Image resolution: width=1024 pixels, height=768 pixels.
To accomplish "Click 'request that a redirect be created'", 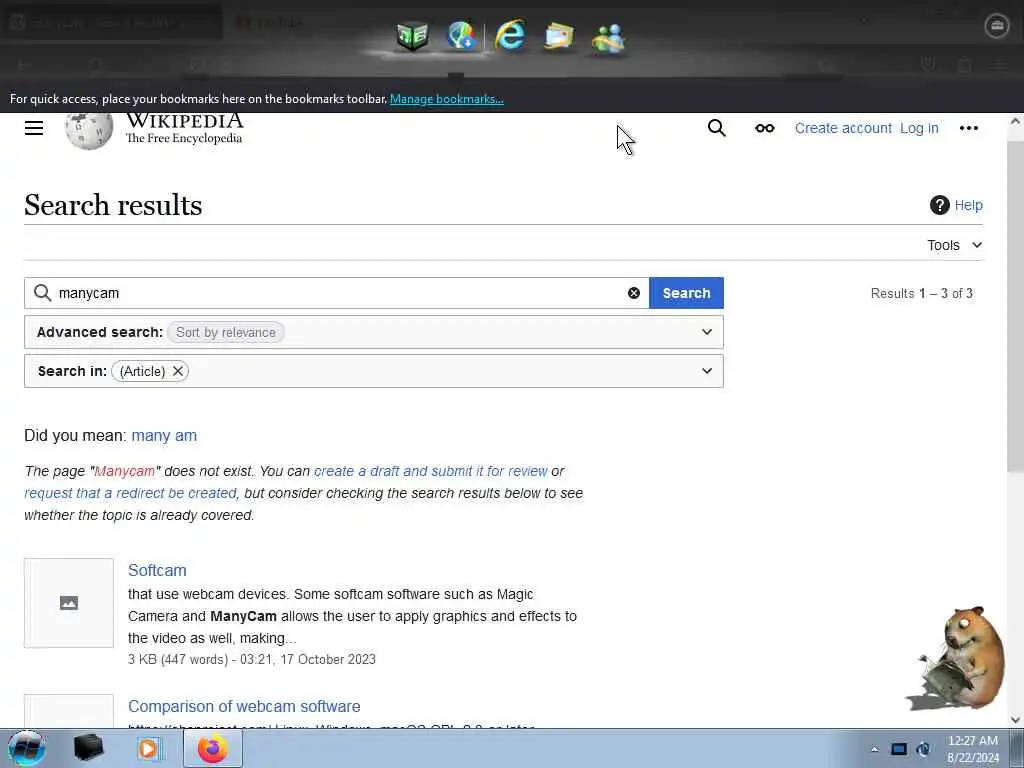I will click(x=130, y=493).
